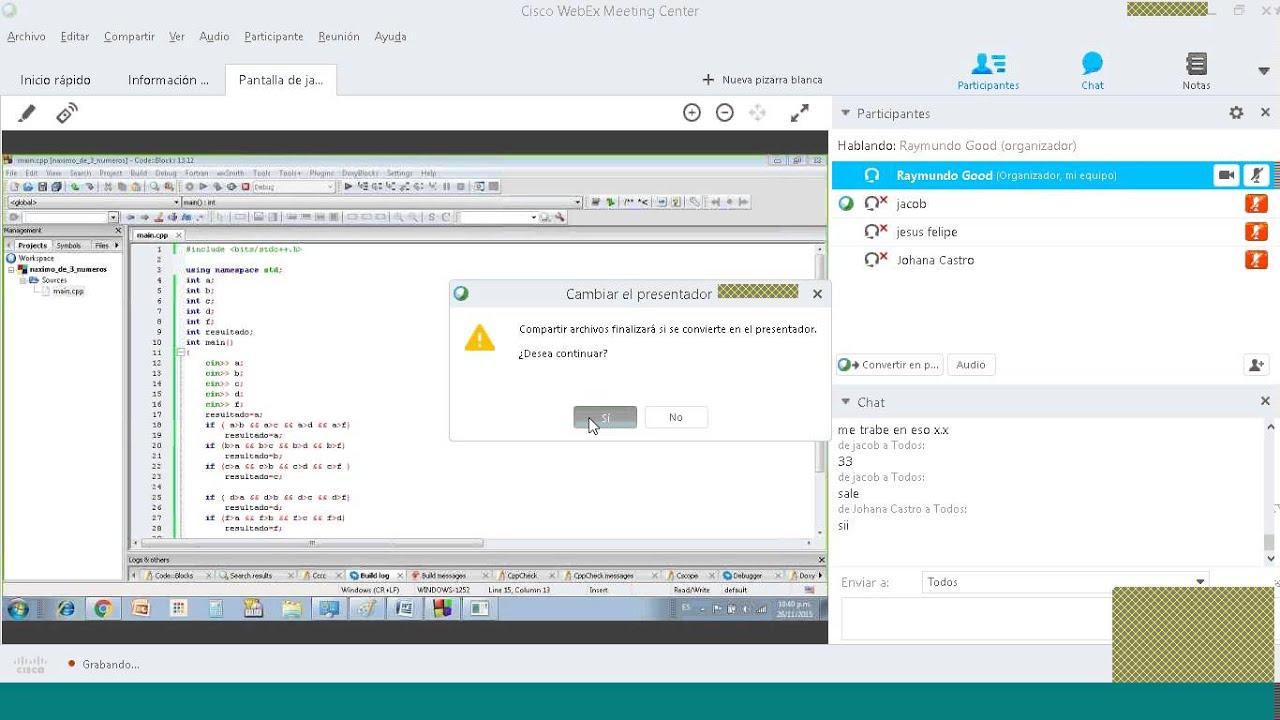Image resolution: width=1280 pixels, height=720 pixels.
Task: Close the Chat panel
Action: (x=1265, y=401)
